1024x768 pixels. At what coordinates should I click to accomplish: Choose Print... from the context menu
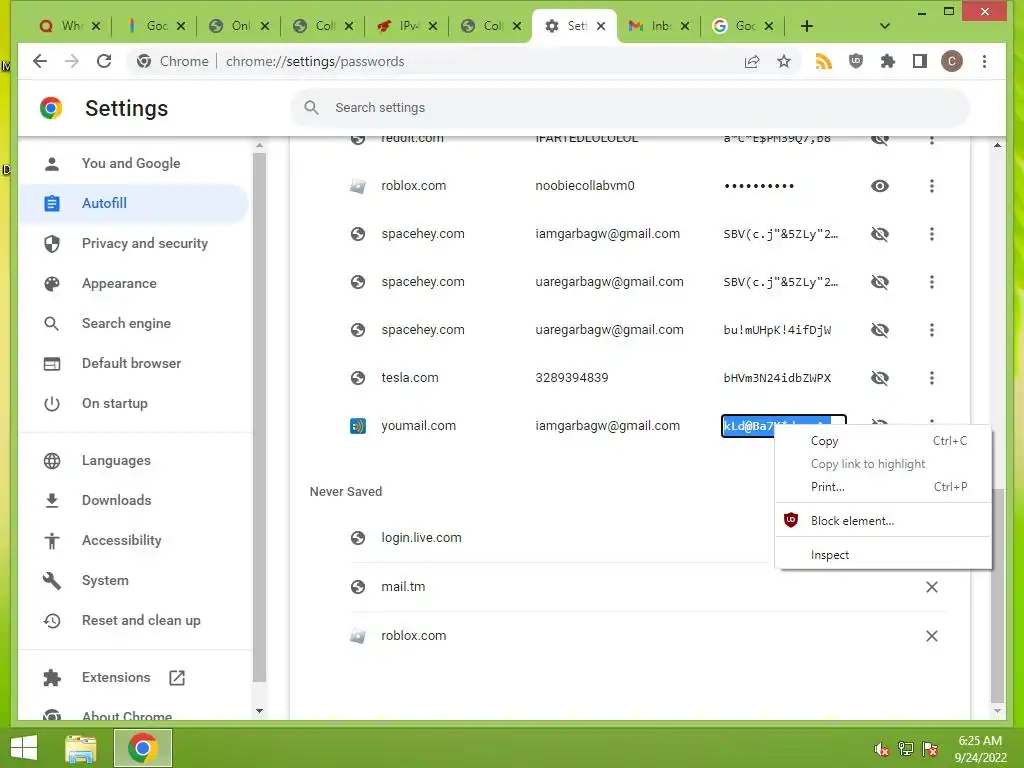883,487
